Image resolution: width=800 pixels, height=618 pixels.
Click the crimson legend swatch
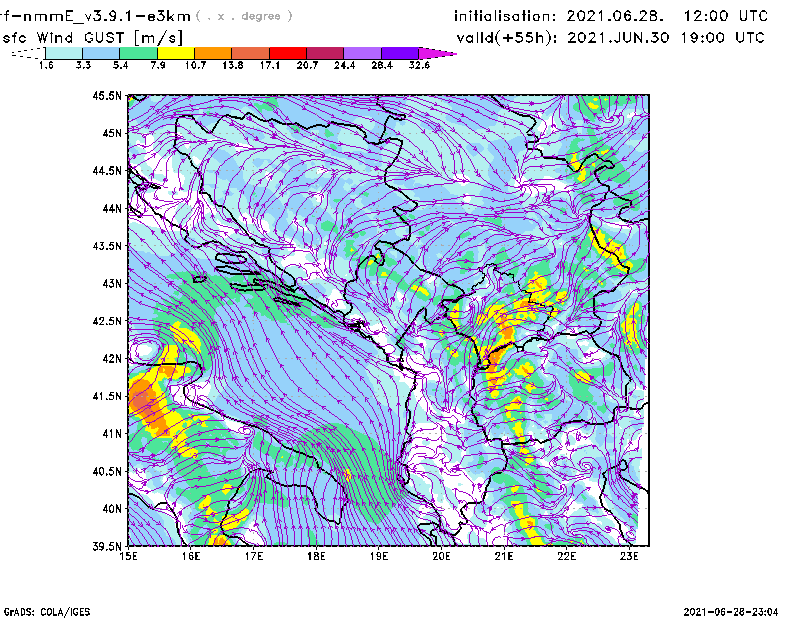325,53
